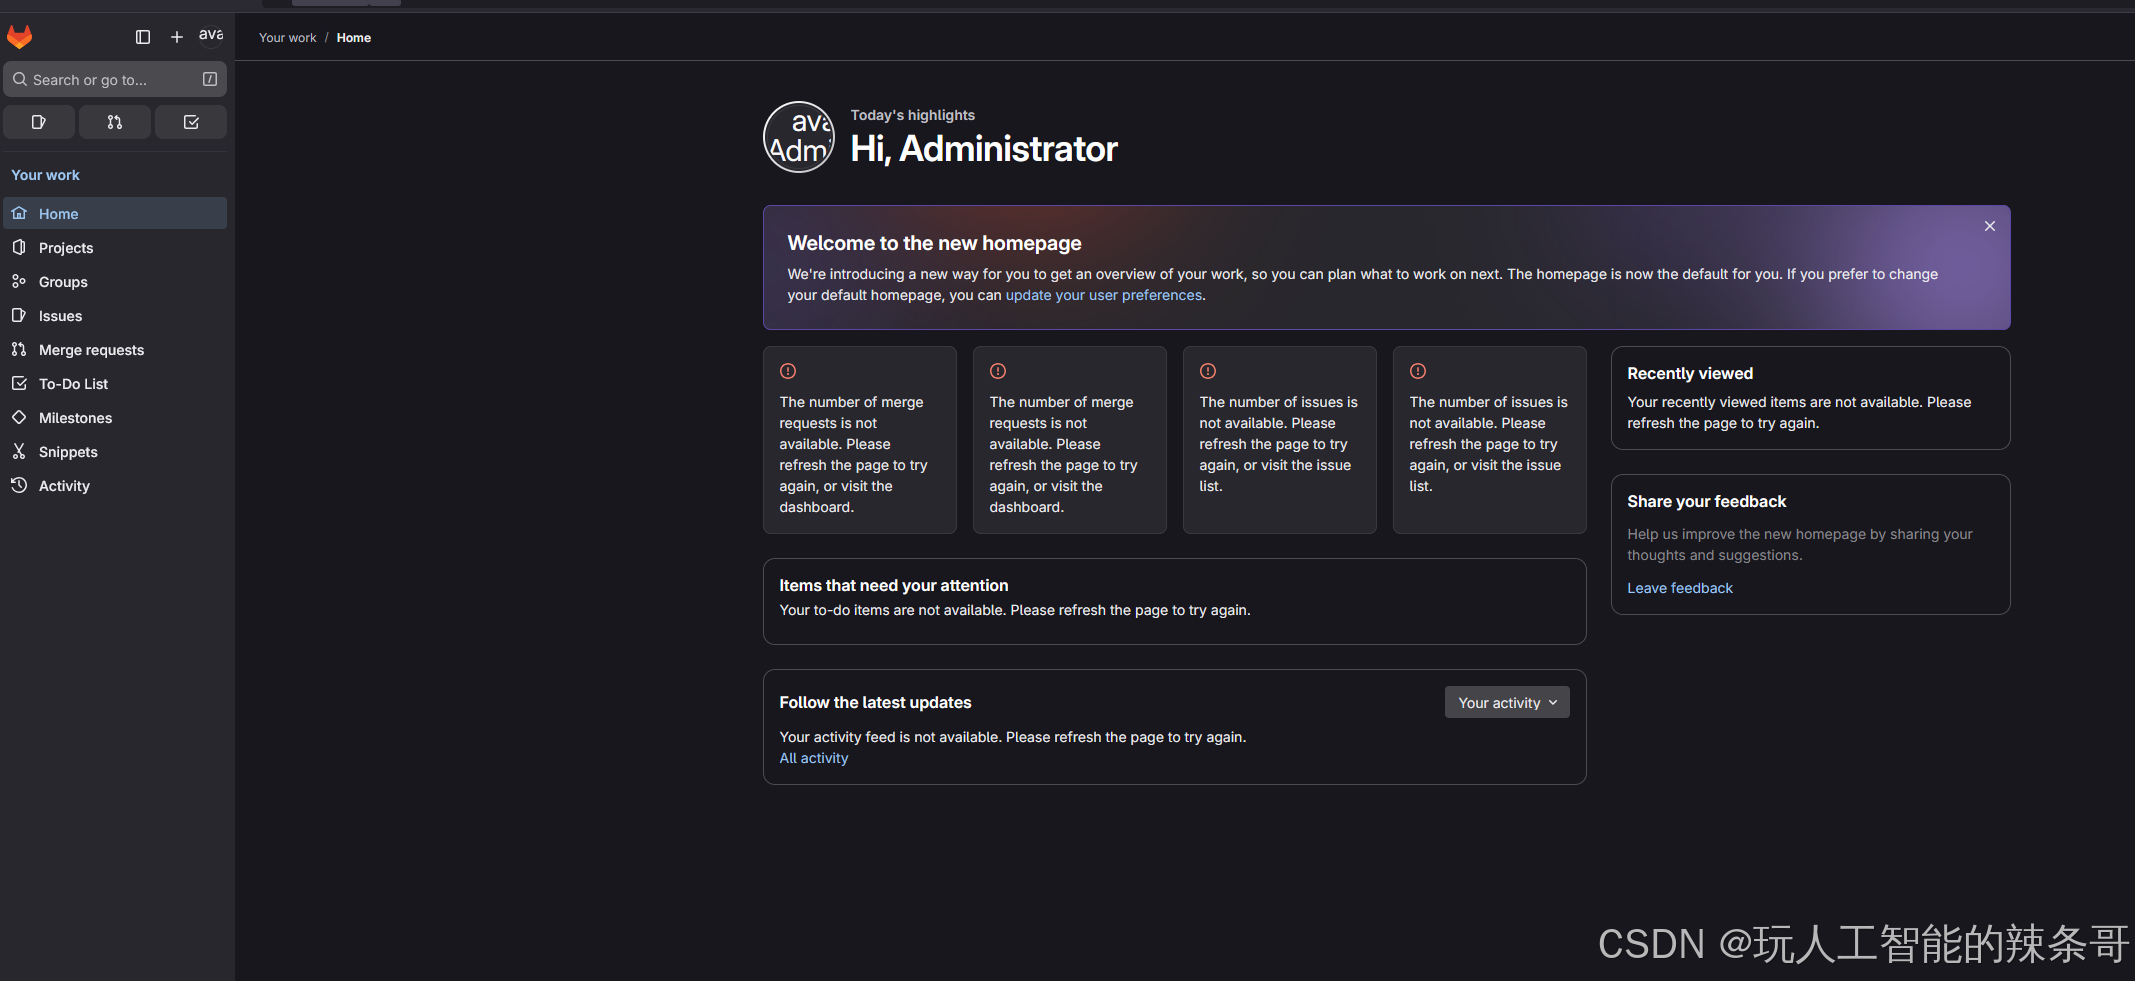Follow update your user preferences link
Image resolution: width=2135 pixels, height=981 pixels.
[x=1104, y=295]
